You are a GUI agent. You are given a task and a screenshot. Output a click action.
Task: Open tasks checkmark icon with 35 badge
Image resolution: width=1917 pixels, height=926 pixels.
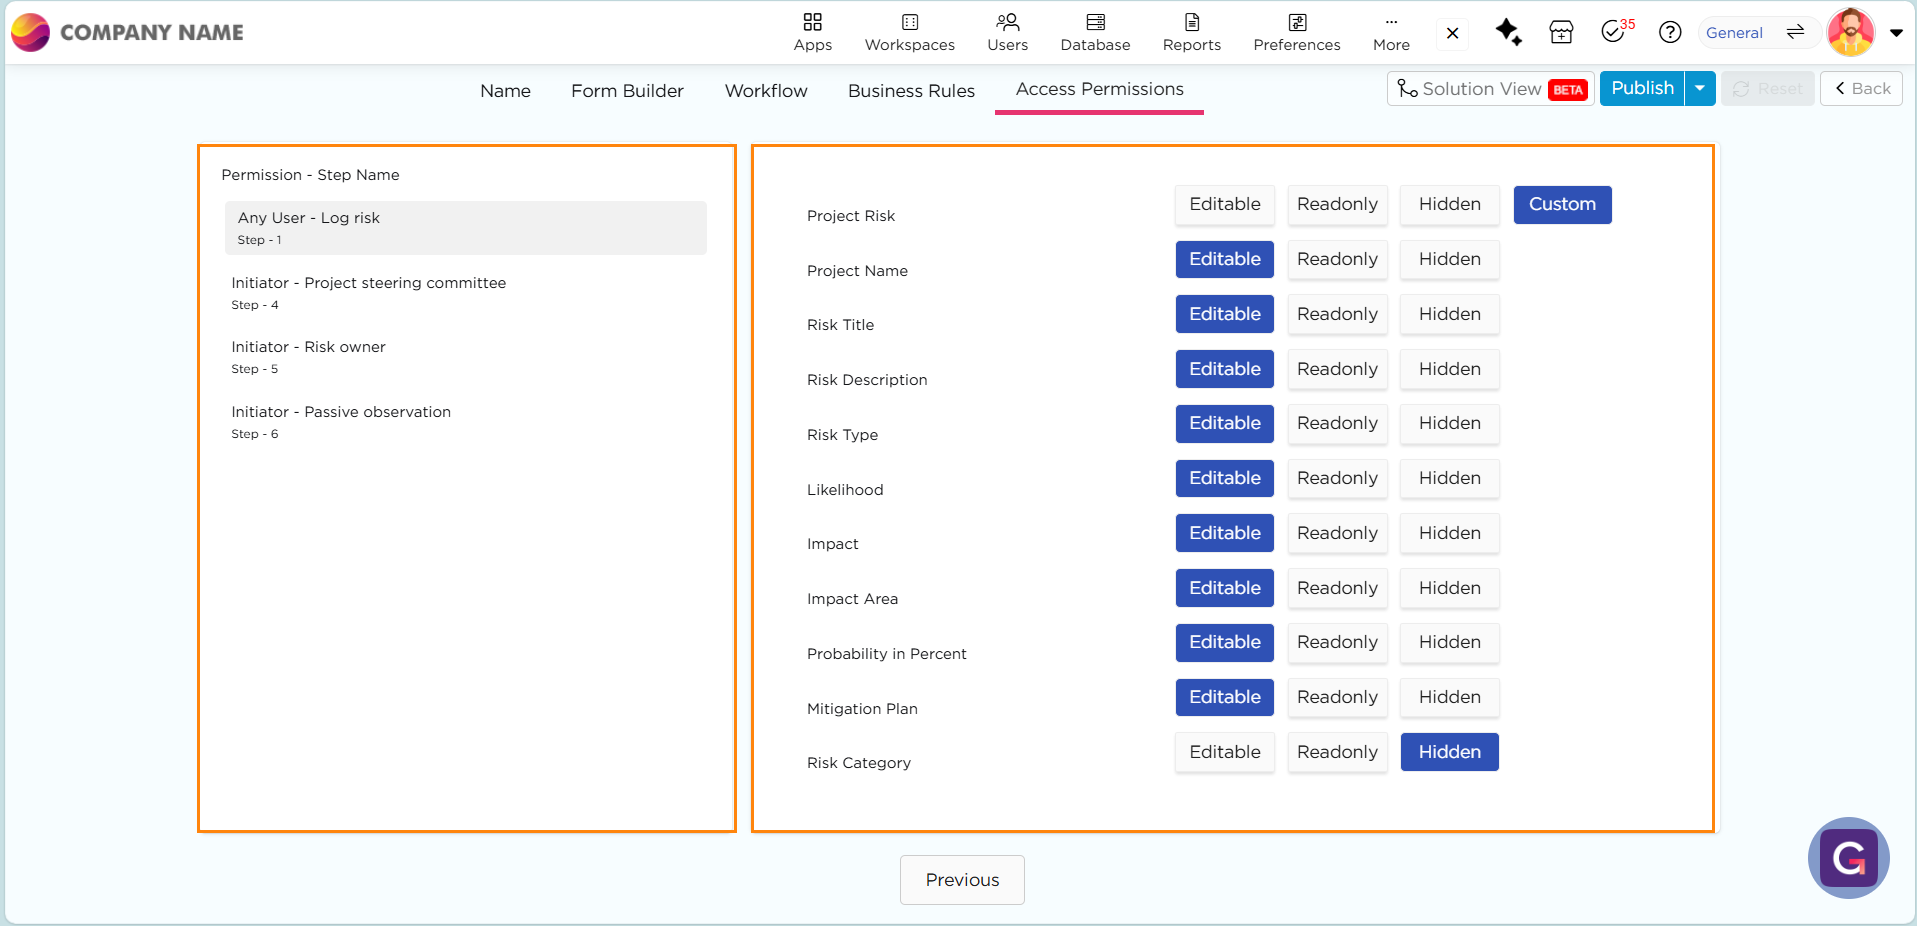[x=1614, y=32]
